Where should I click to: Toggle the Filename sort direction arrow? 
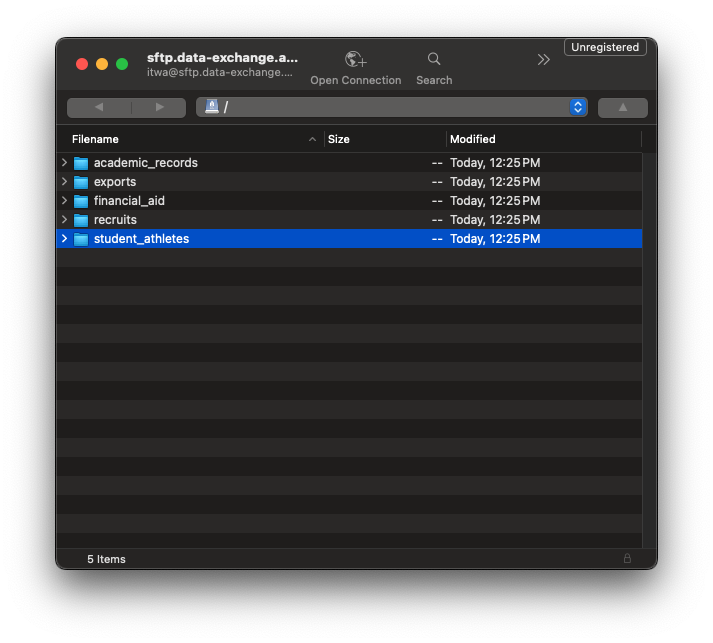pos(312,139)
